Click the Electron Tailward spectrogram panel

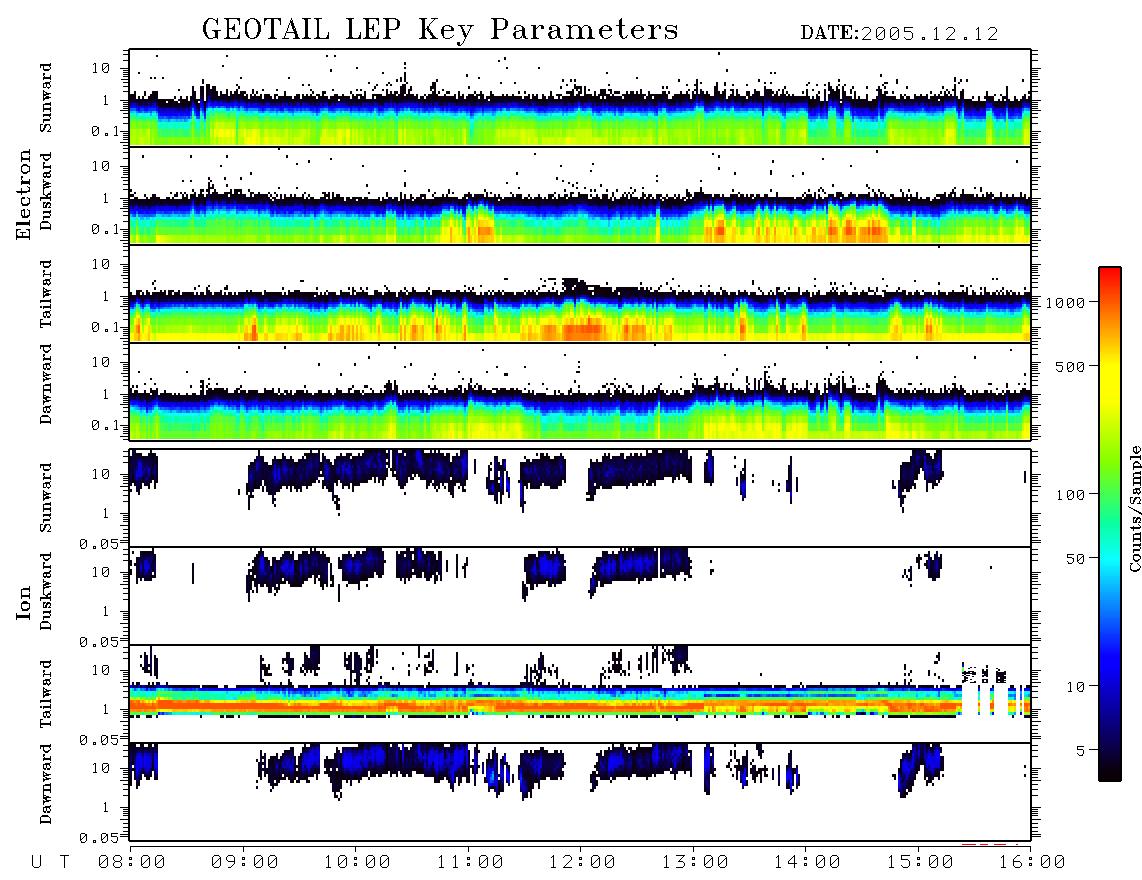pyautogui.click(x=580, y=294)
